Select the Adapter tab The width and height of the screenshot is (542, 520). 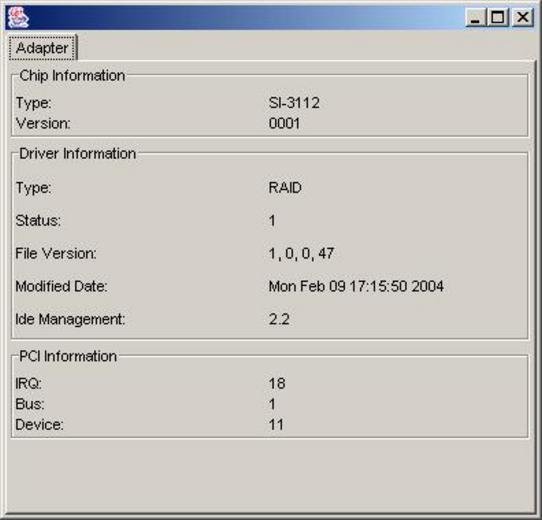coord(42,48)
